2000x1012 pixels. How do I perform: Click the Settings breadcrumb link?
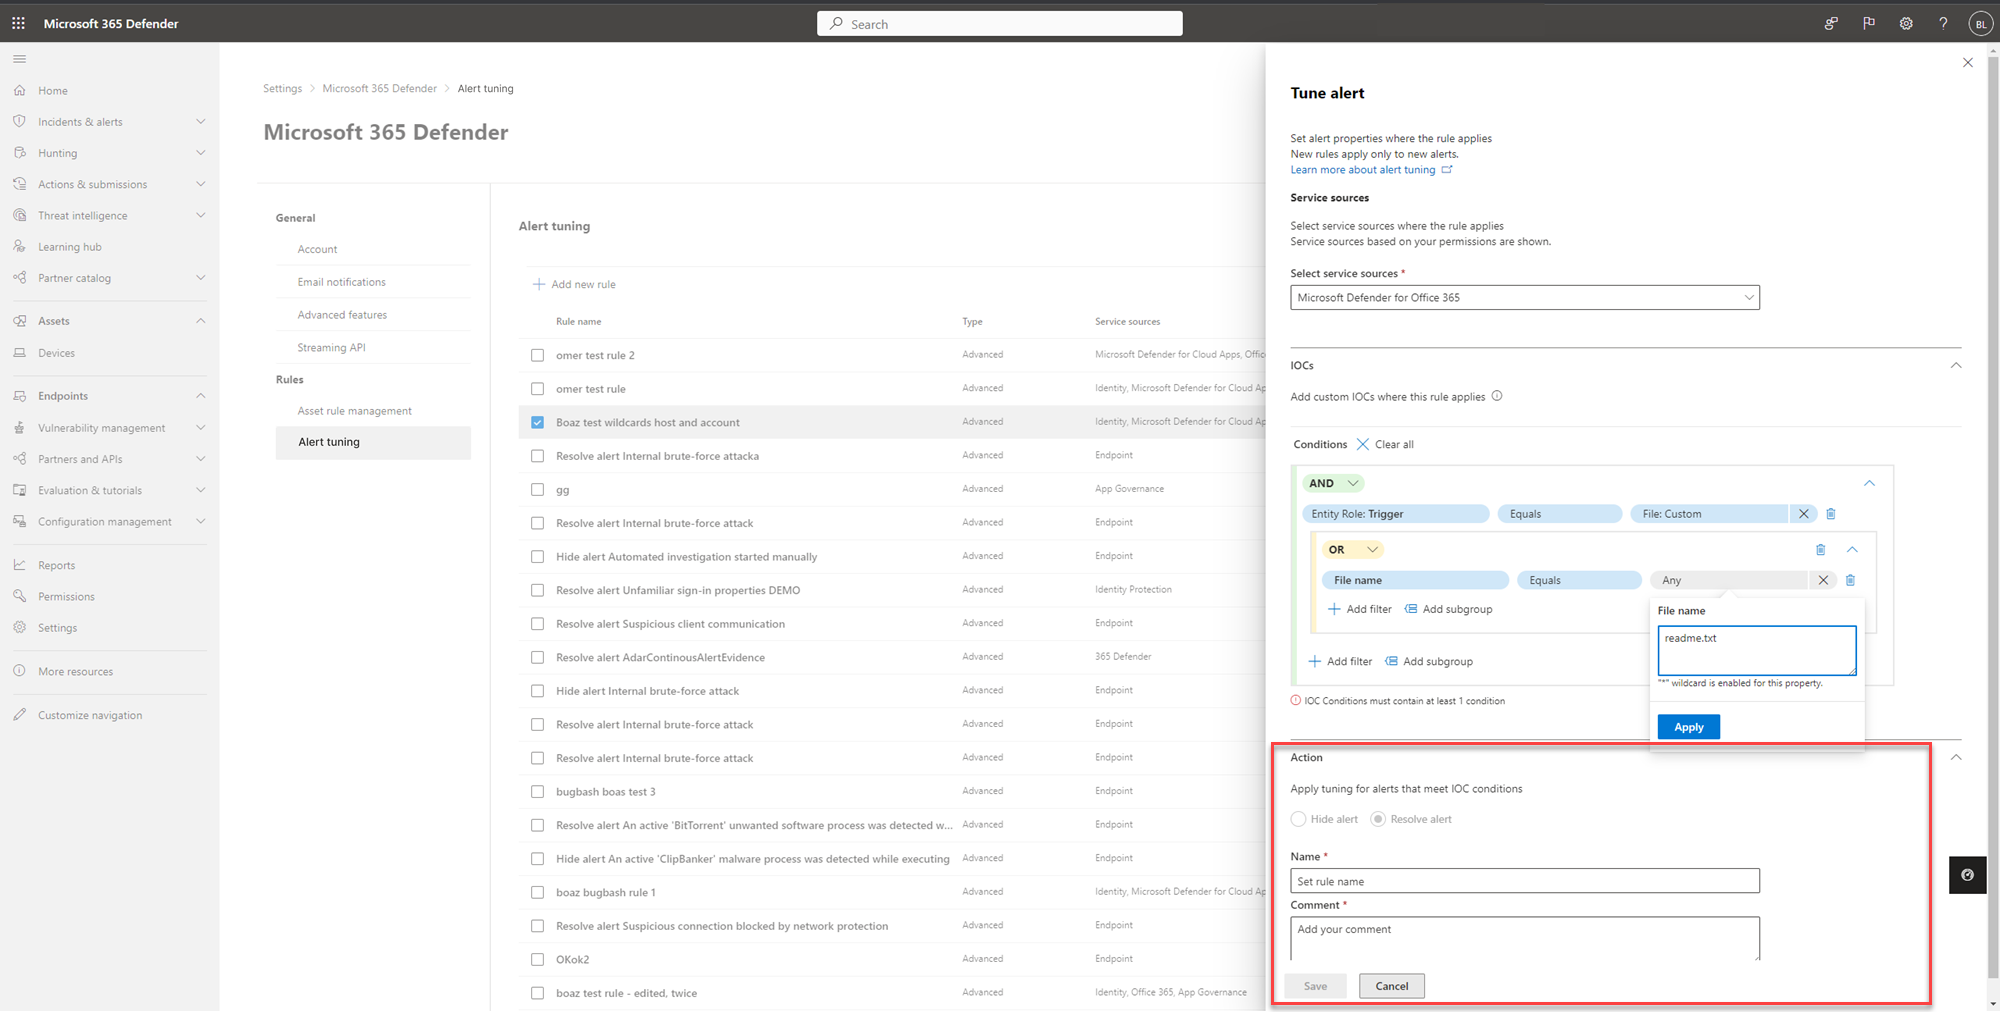pos(282,88)
